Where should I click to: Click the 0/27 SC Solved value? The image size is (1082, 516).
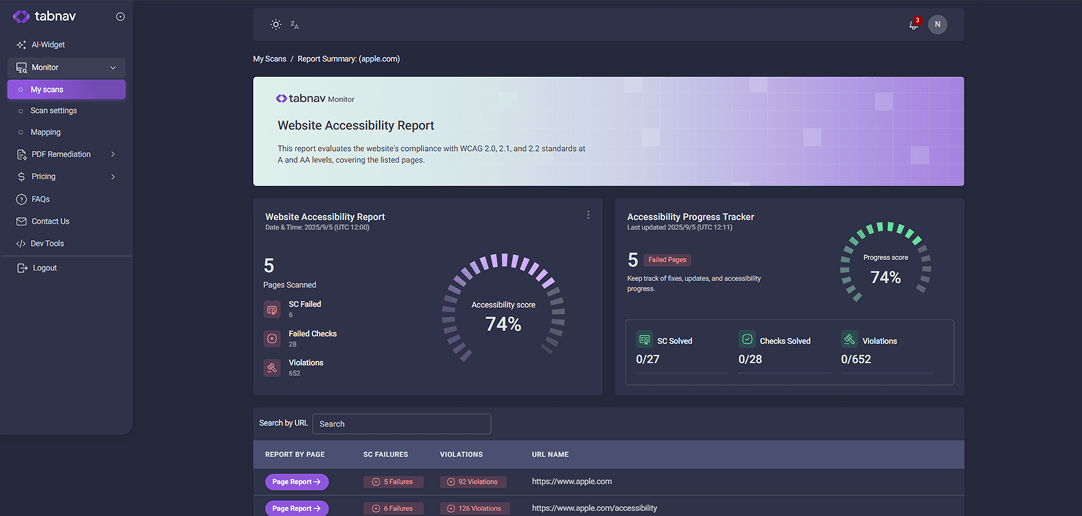647,359
